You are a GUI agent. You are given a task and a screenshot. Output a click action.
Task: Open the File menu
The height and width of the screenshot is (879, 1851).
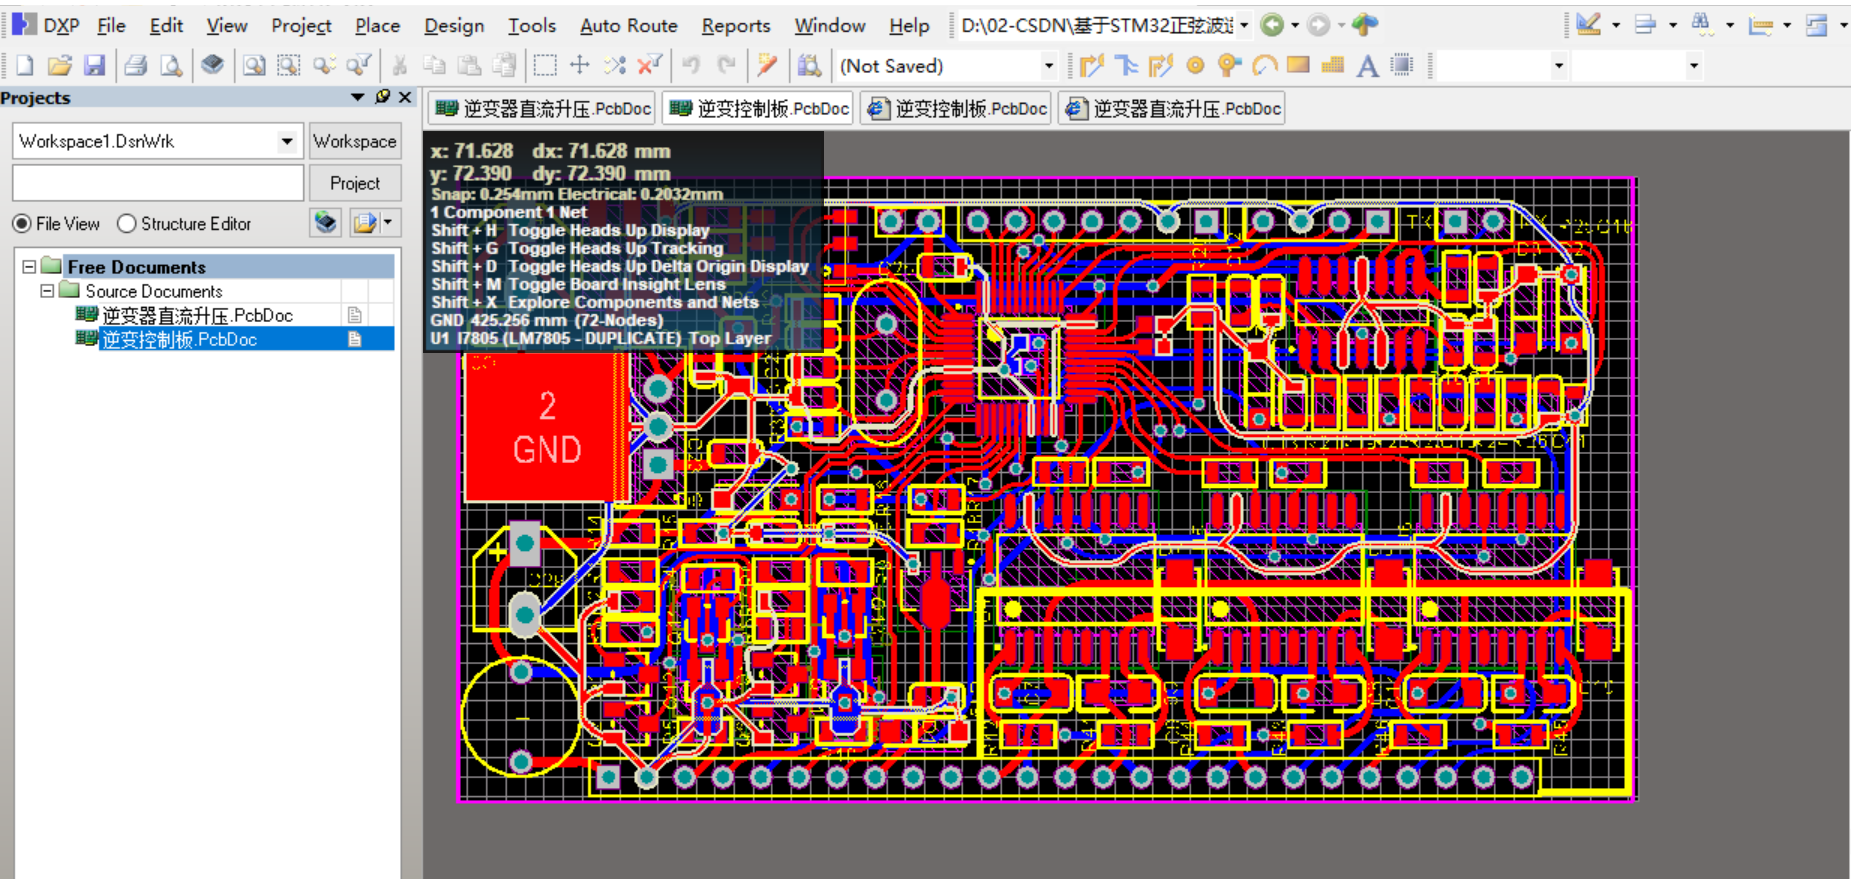click(x=111, y=25)
